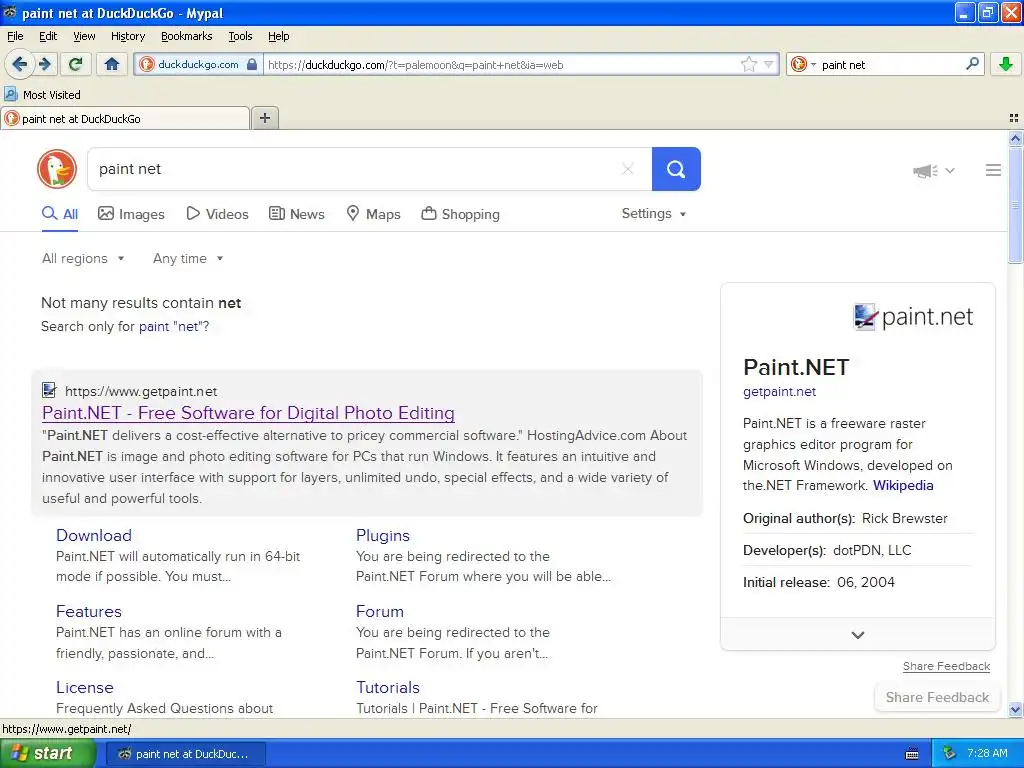This screenshot has width=1024, height=768.
Task: Open the hamburger side menu
Action: pos(993,170)
